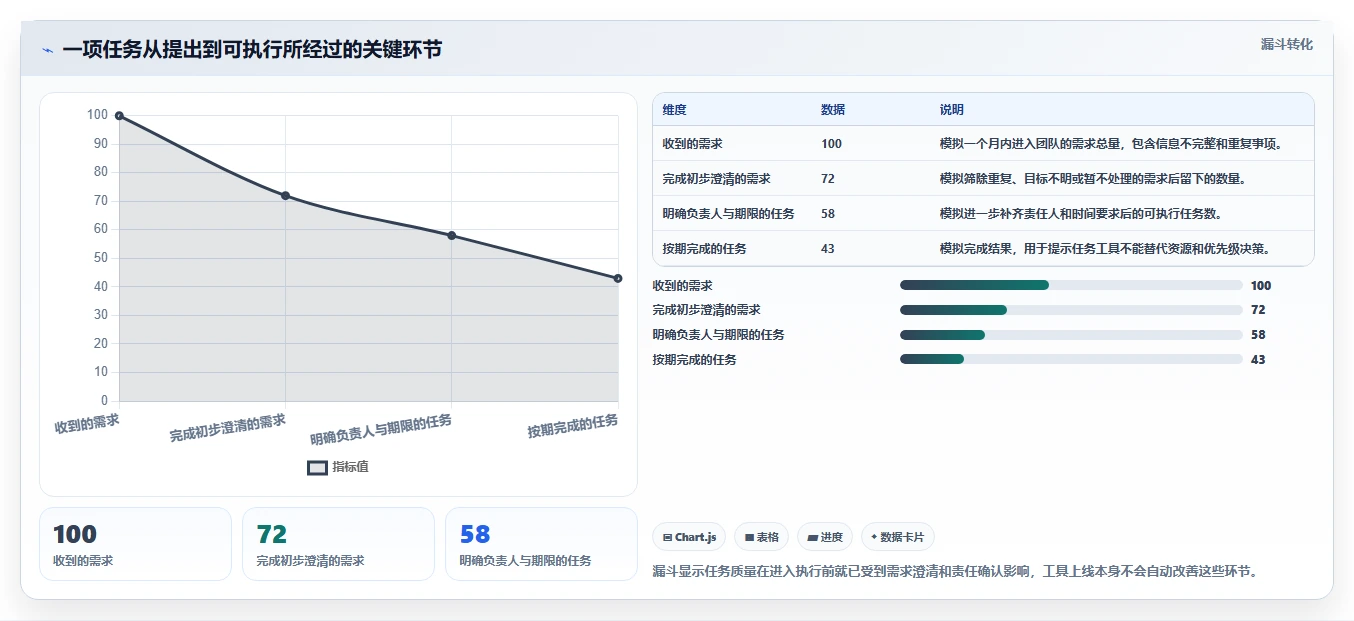
Task: Click the 按期完成的任务 table row label
Action: point(704,249)
